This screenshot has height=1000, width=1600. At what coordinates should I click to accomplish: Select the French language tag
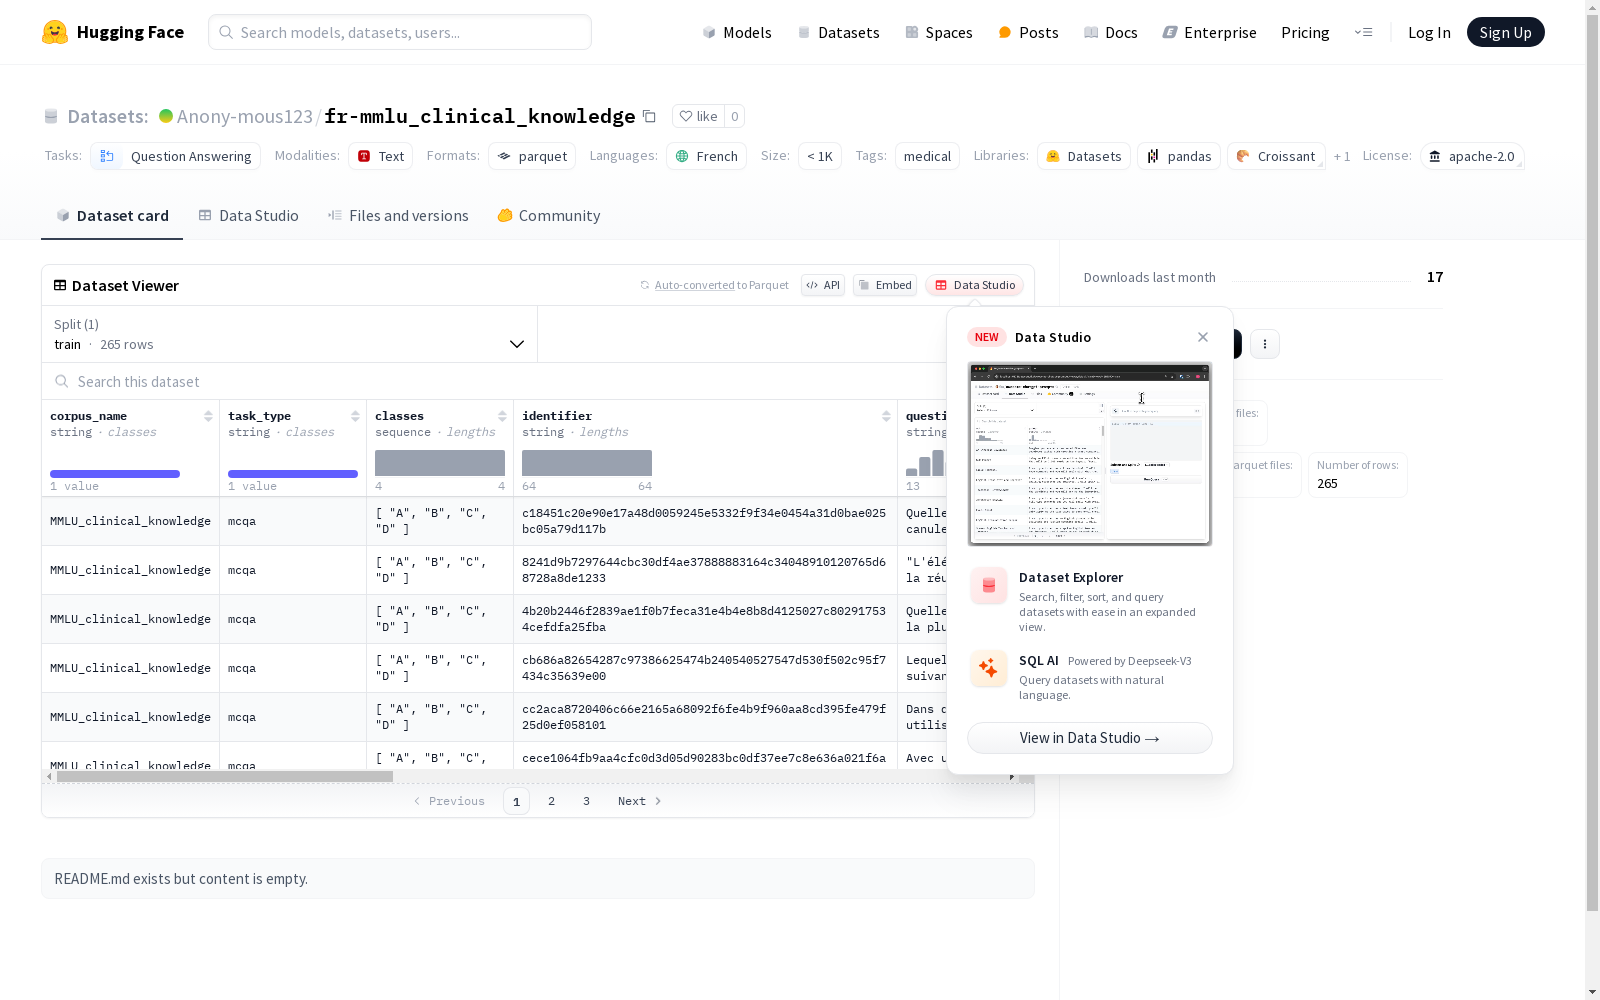(x=706, y=156)
